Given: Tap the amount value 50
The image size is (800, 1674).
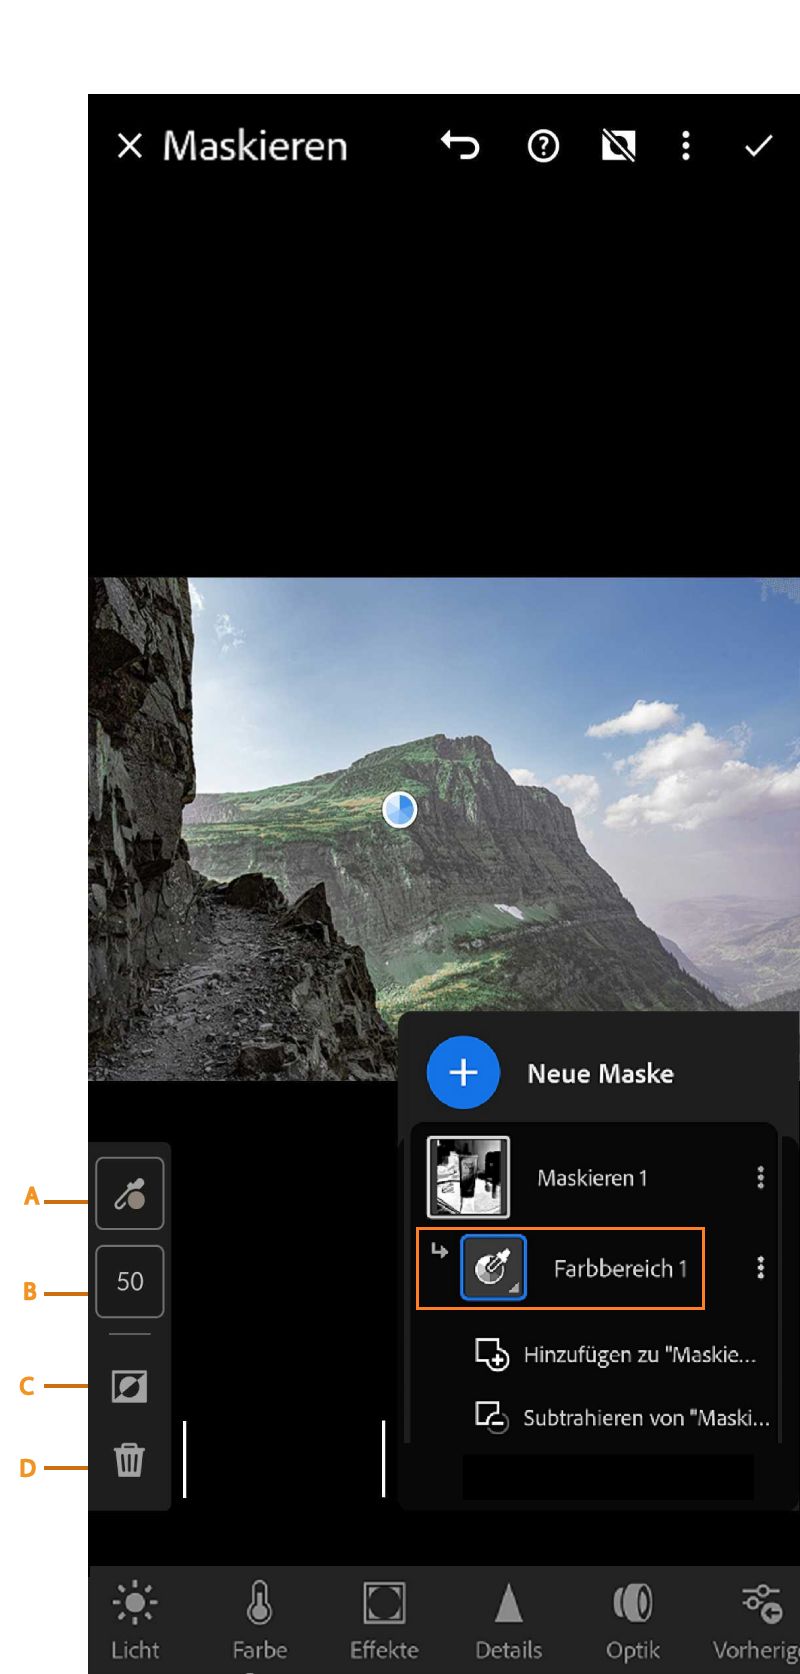Looking at the screenshot, I should coord(130,1281).
